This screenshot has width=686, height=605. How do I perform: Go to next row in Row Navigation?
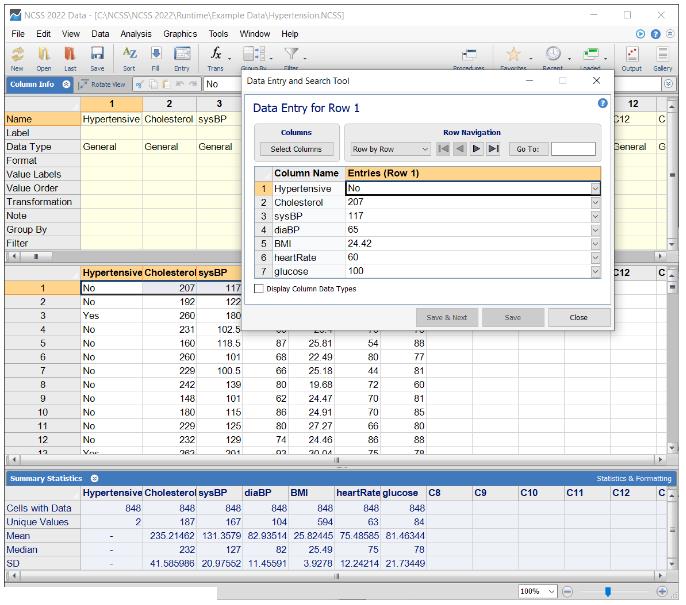click(477, 149)
